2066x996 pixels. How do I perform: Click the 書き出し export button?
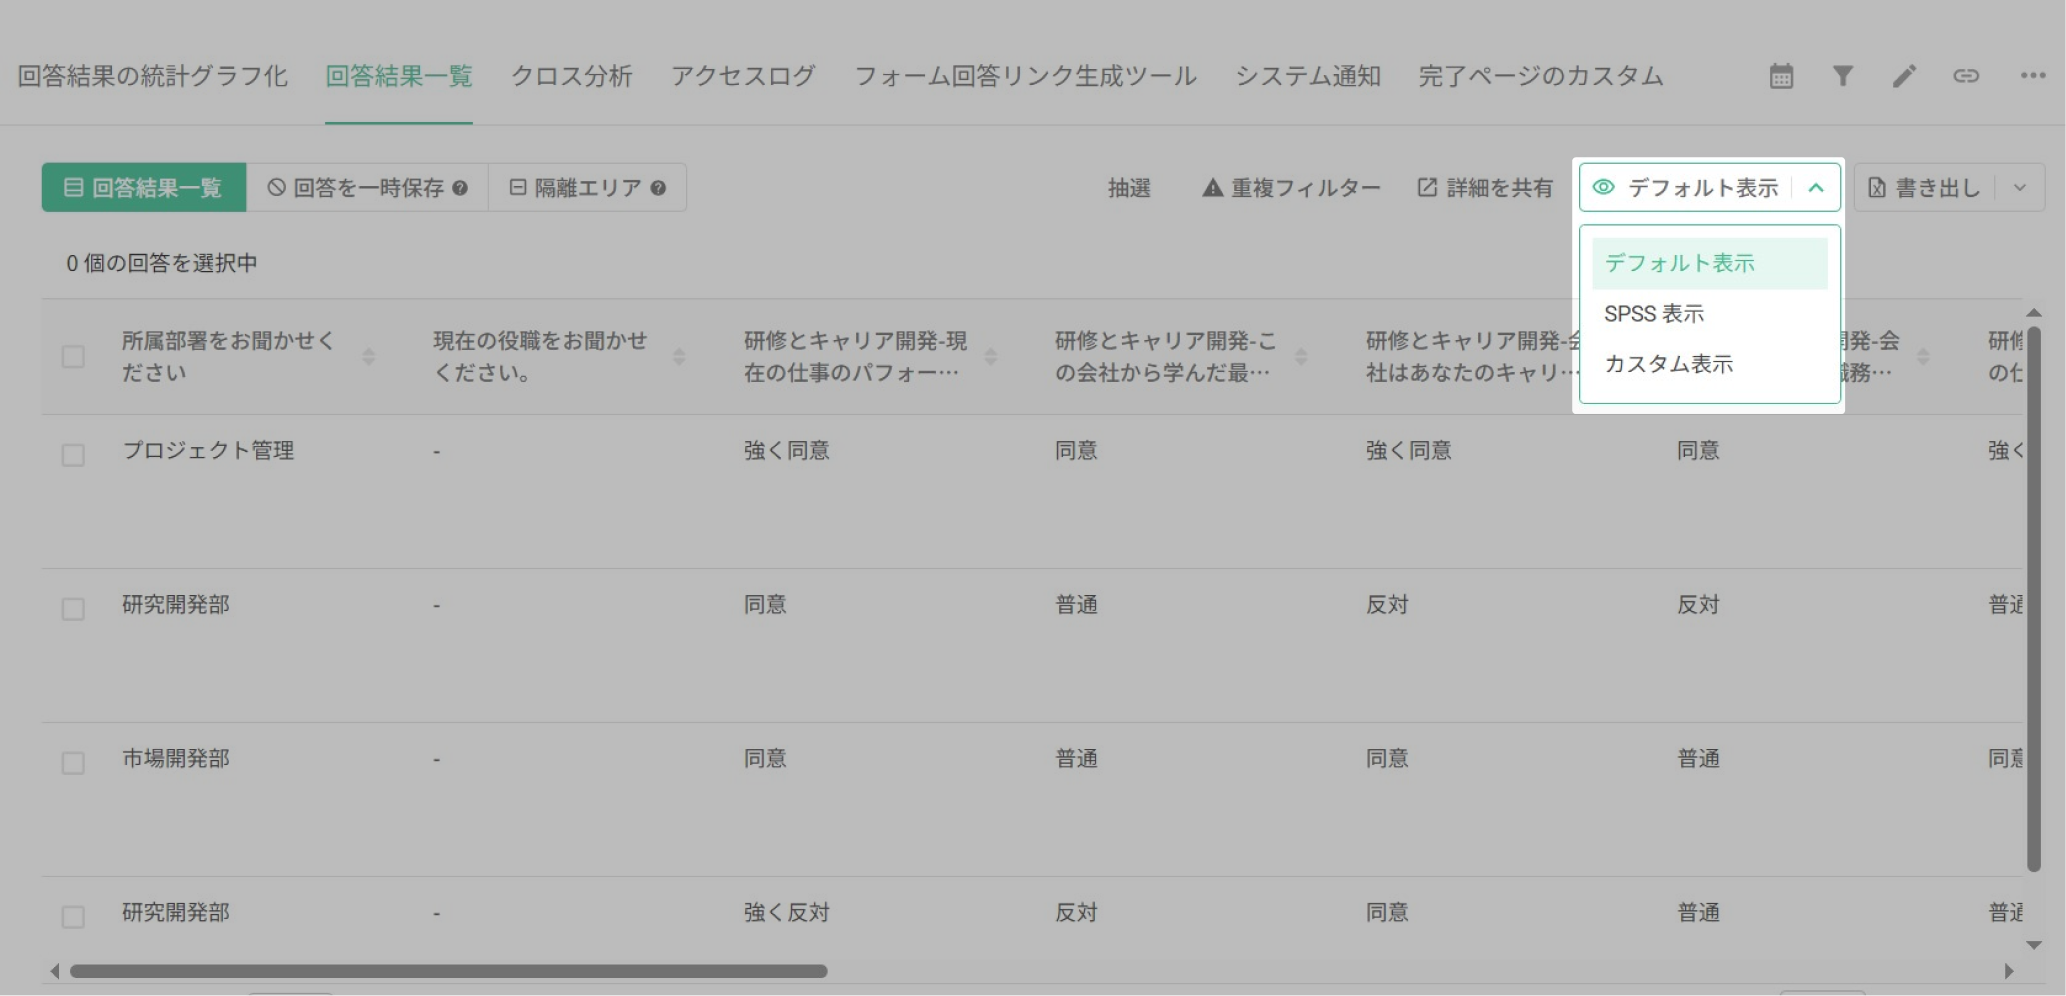tap(1925, 188)
